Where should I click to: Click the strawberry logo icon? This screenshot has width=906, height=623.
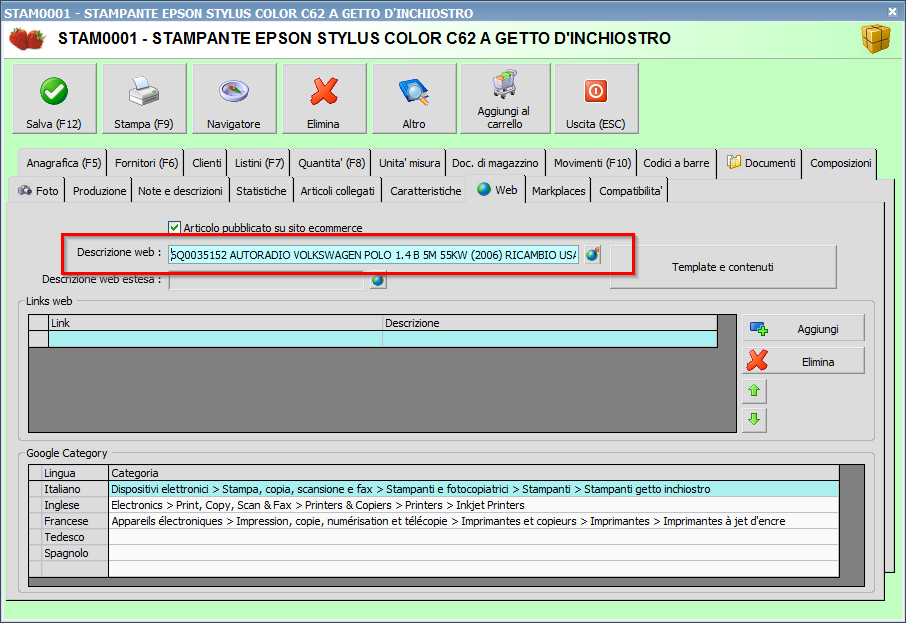click(27, 39)
